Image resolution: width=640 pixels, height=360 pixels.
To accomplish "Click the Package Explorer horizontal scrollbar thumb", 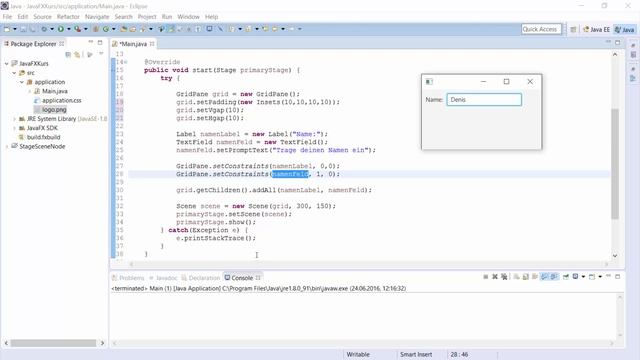I will (53, 343).
